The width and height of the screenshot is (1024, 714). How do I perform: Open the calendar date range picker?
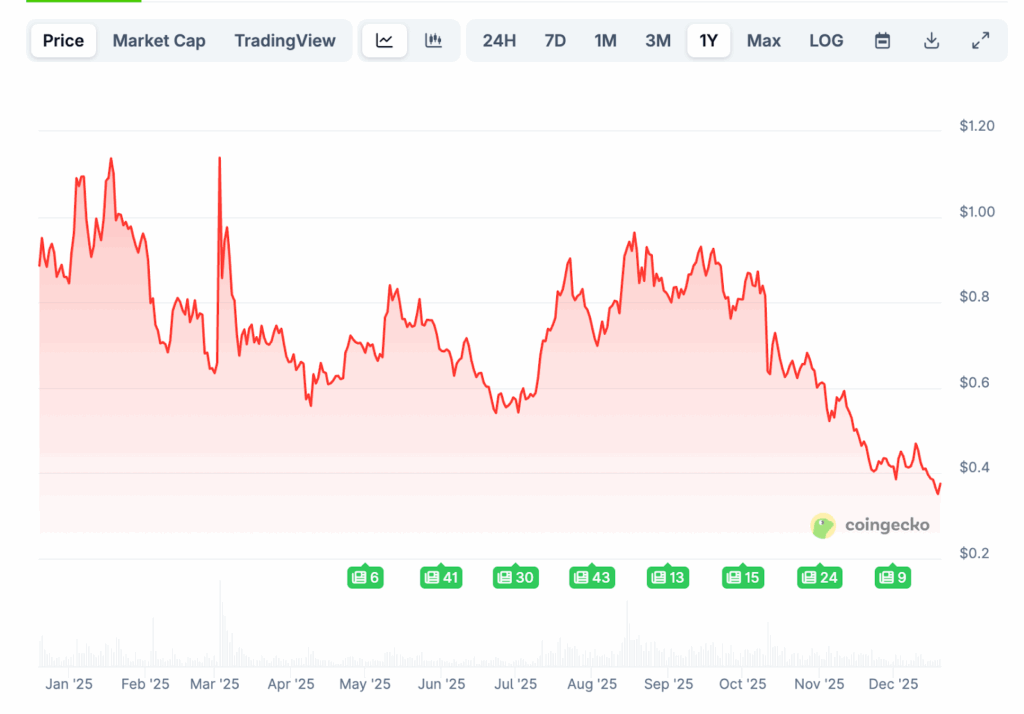coord(882,40)
